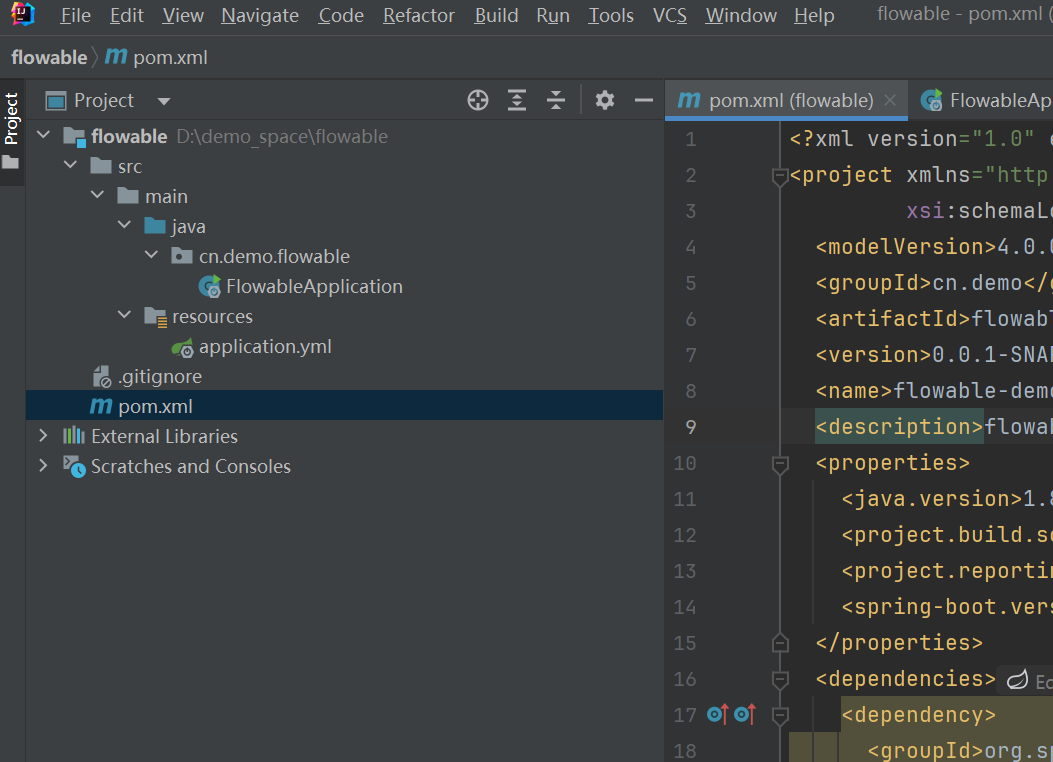
Task: Open the Build menu
Action: coord(496,15)
